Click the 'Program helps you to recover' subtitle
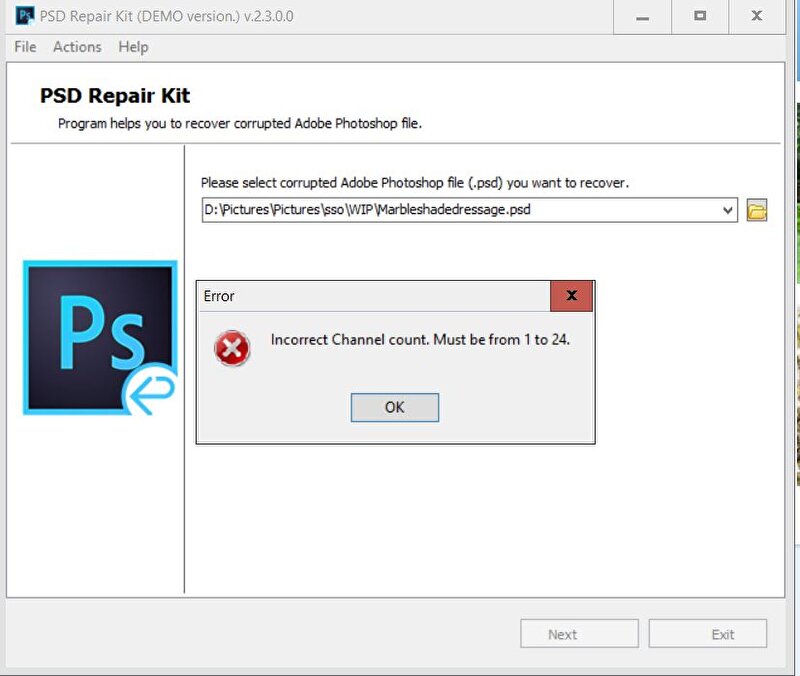Viewport: 800px width, 676px height. 240,123
